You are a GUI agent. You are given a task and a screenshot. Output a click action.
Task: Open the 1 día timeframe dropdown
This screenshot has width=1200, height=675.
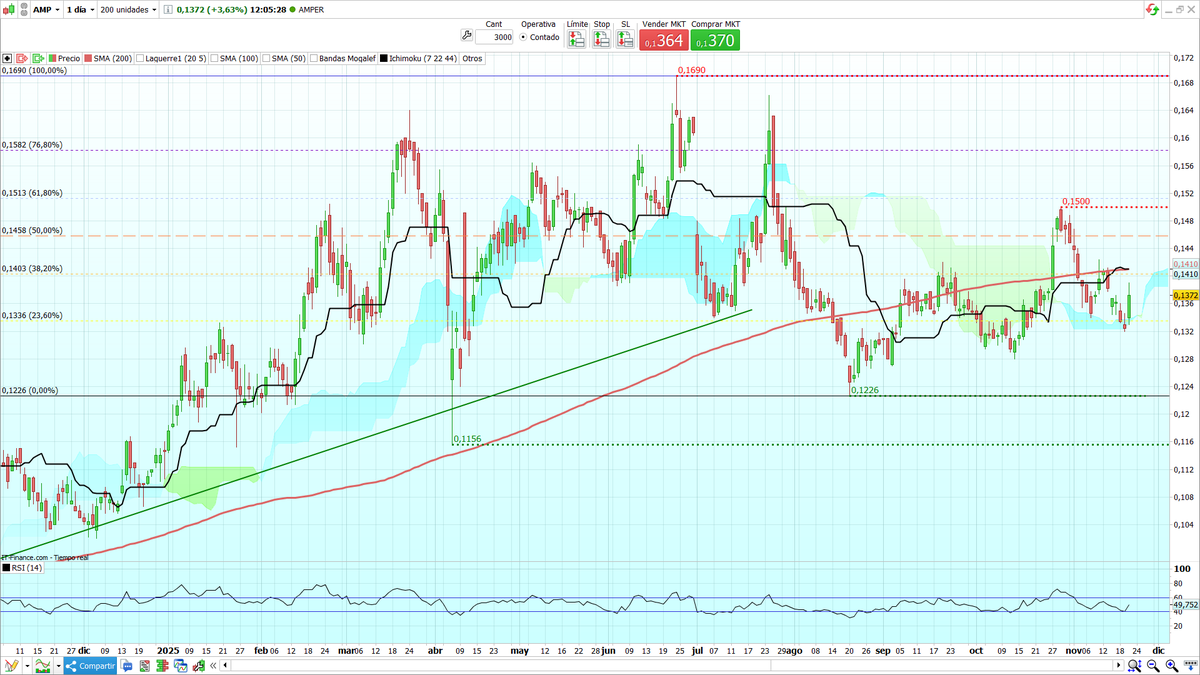pos(80,9)
